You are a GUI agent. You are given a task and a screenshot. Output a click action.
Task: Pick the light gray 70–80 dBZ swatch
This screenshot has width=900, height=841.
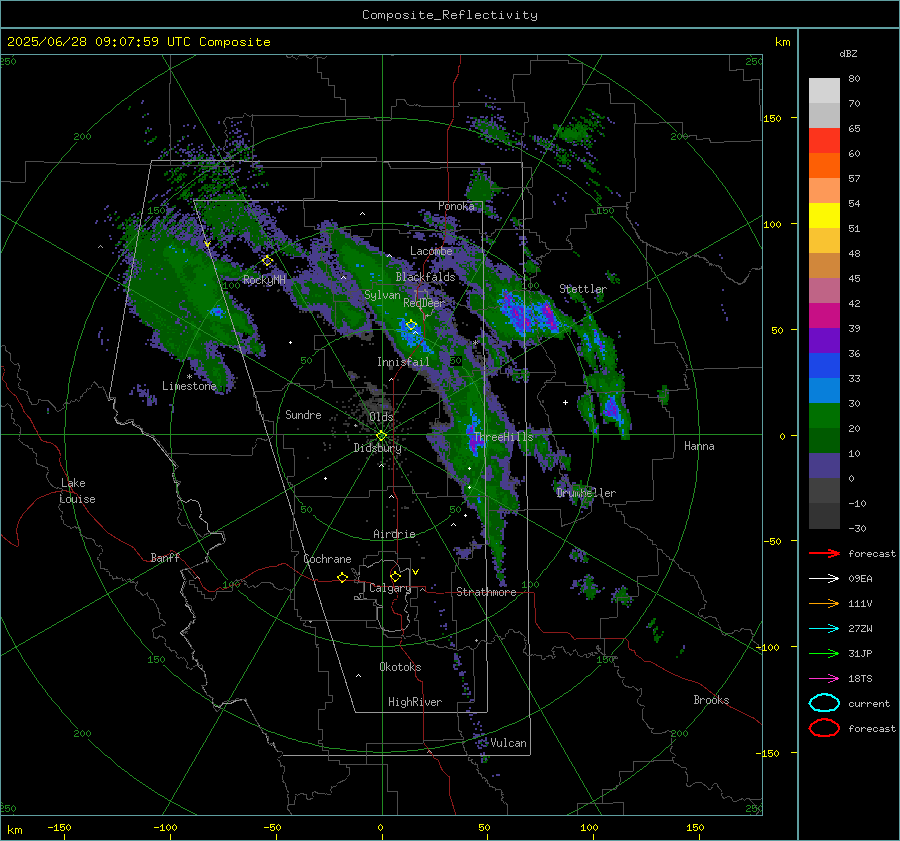824,91
